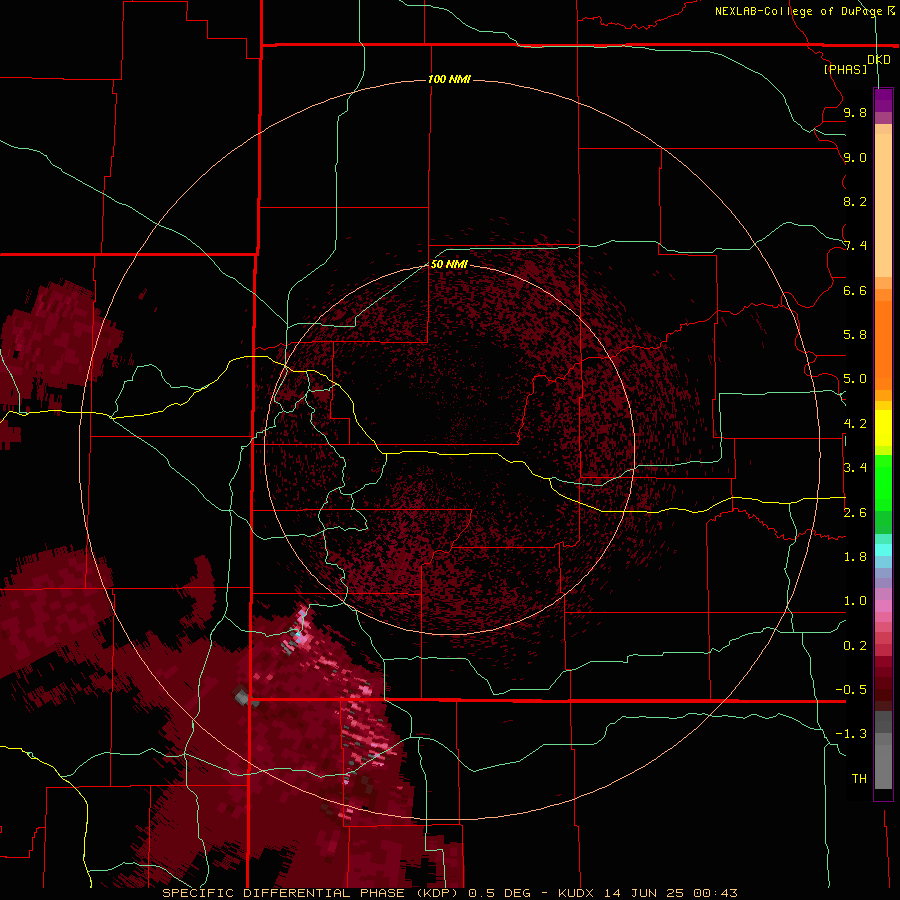The height and width of the screenshot is (900, 900).
Task: Click the 100 NMI range ring label
Action: 449,79
